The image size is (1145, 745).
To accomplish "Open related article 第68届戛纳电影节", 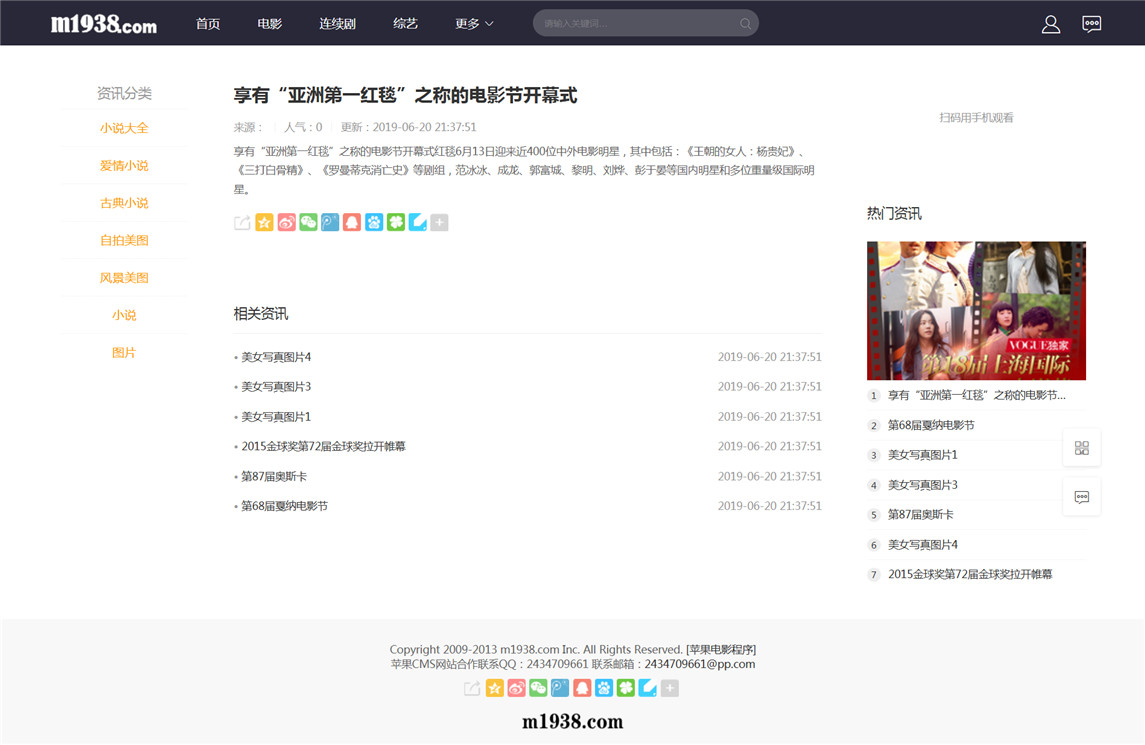I will 285,506.
